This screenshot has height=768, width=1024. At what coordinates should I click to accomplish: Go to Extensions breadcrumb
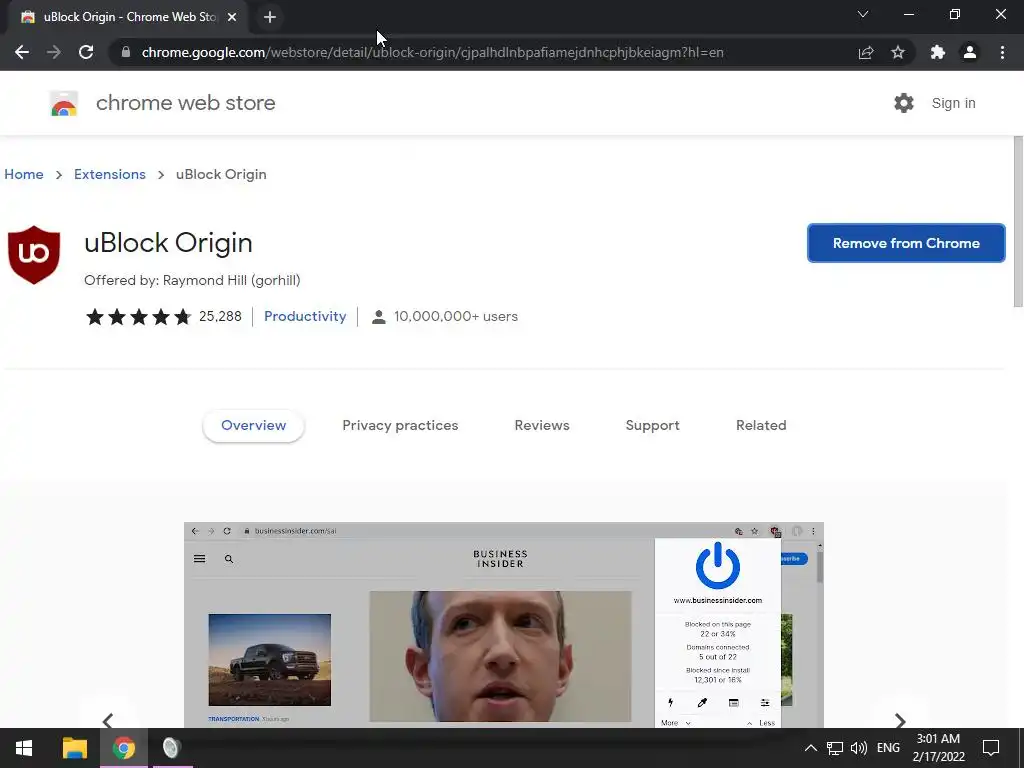click(x=110, y=174)
